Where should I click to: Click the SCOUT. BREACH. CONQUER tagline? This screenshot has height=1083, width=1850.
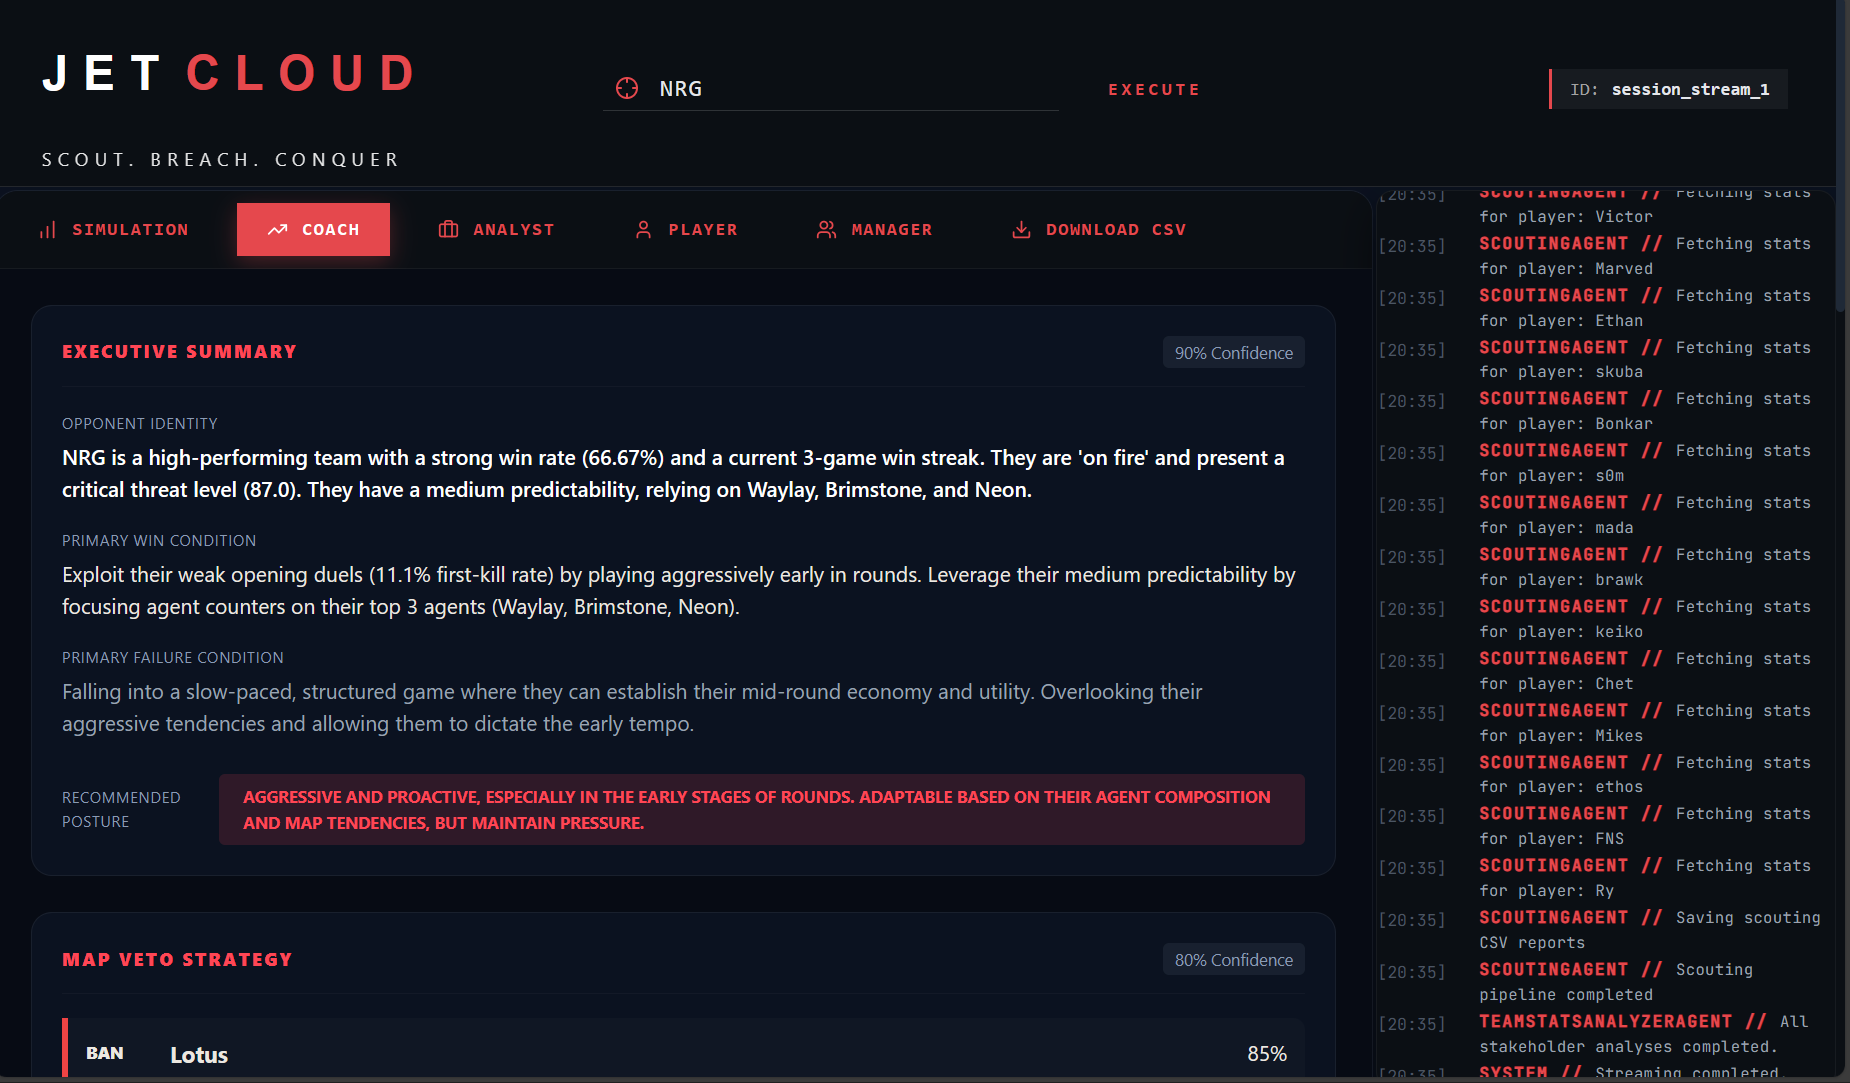[x=220, y=160]
